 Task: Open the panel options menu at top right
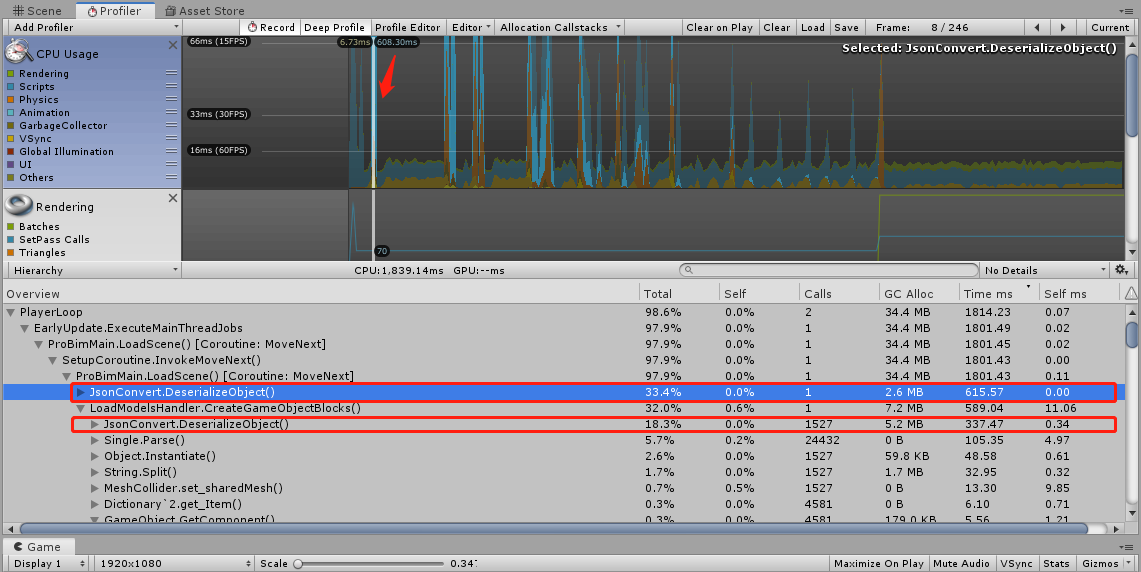point(1128,11)
